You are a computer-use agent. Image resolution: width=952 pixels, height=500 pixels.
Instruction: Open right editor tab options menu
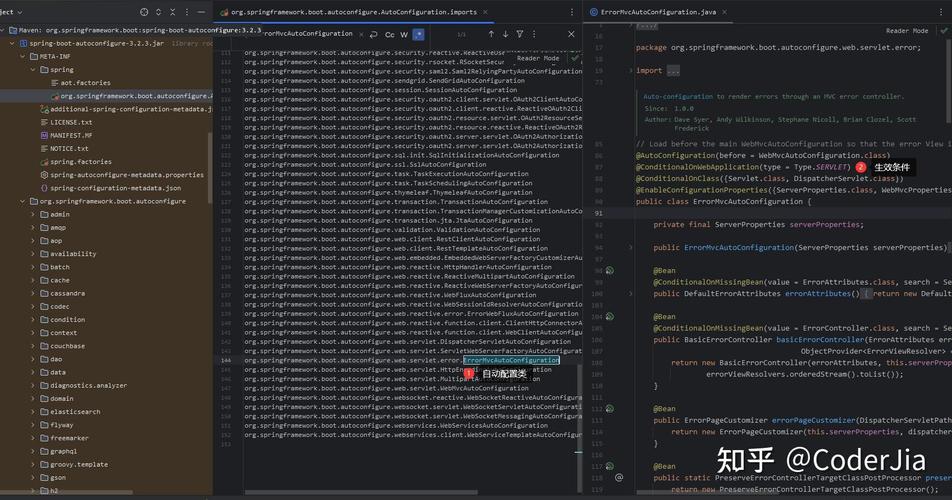(x=941, y=12)
